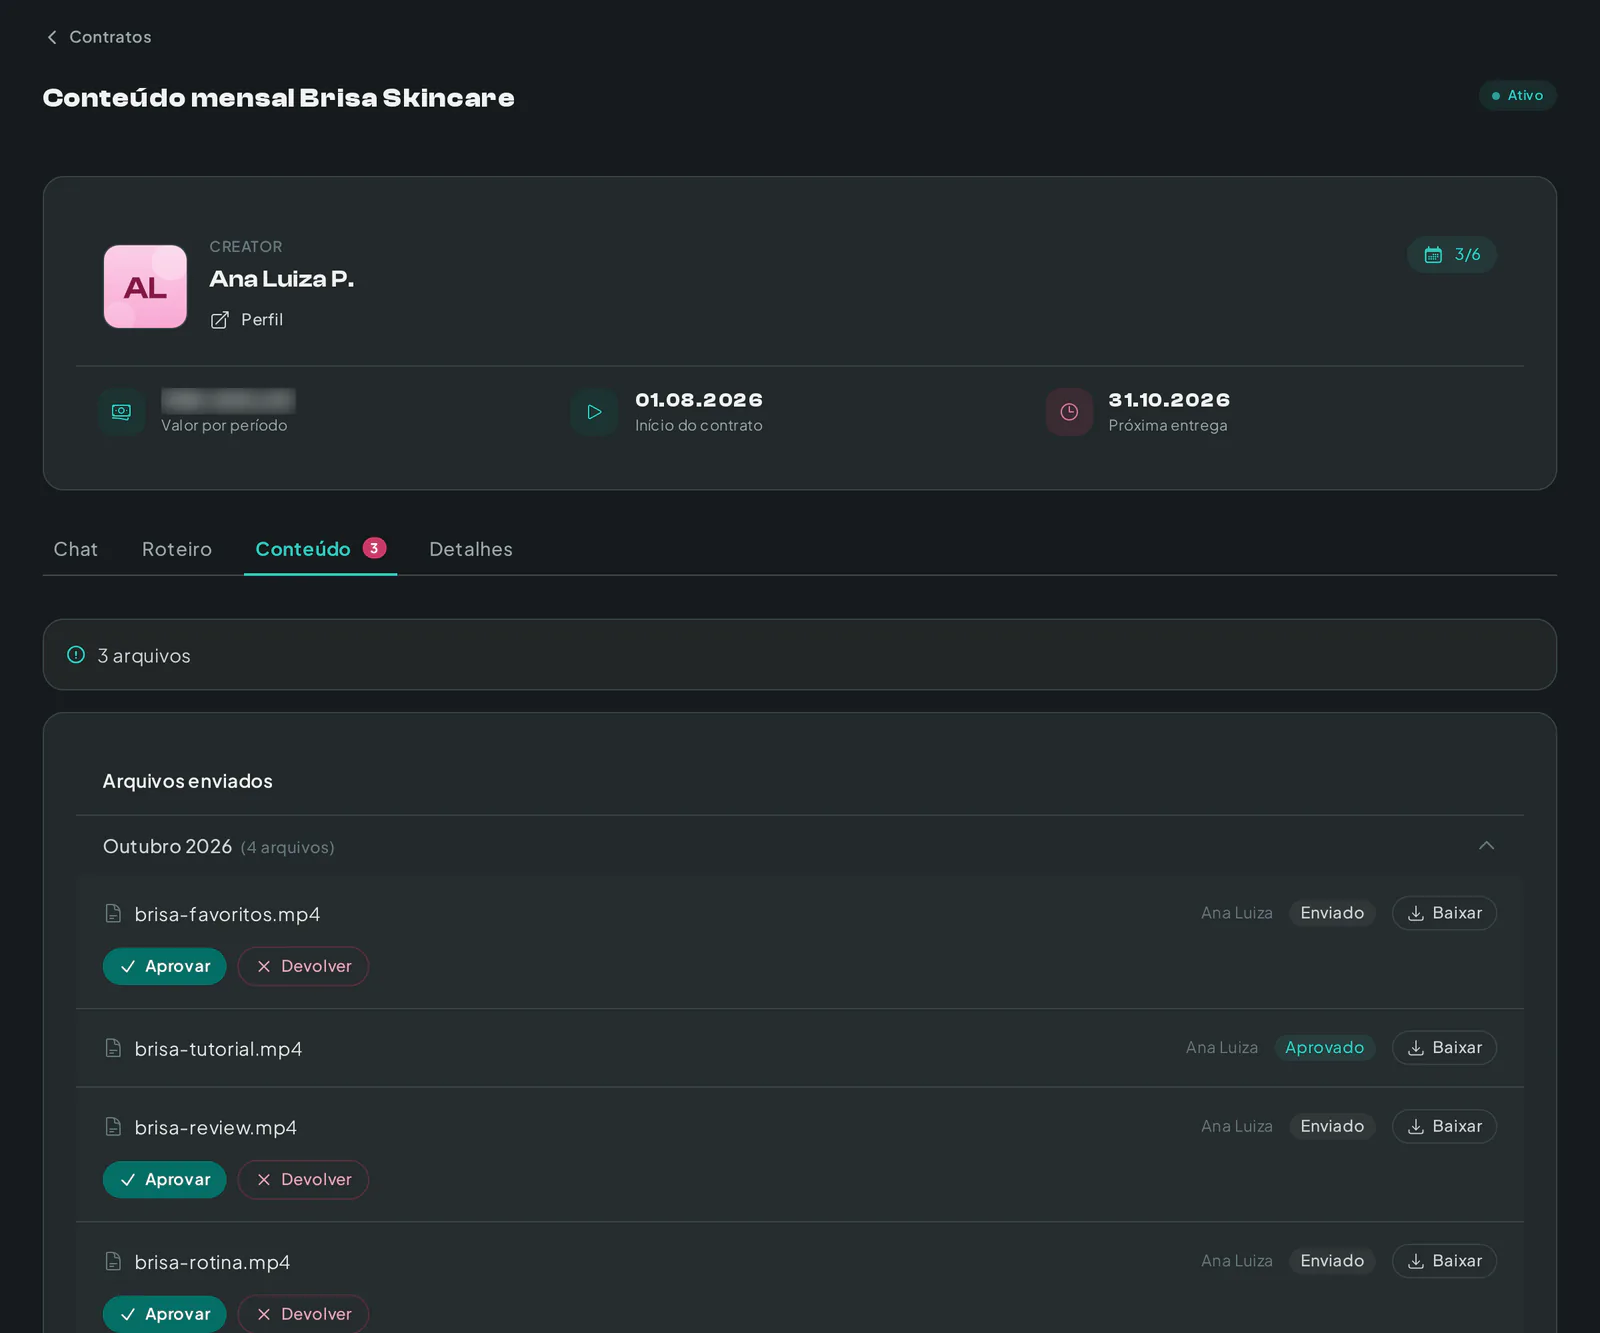Click the file icon for brisa-tutorial.mp4
This screenshot has width=1600, height=1333.
click(x=113, y=1048)
